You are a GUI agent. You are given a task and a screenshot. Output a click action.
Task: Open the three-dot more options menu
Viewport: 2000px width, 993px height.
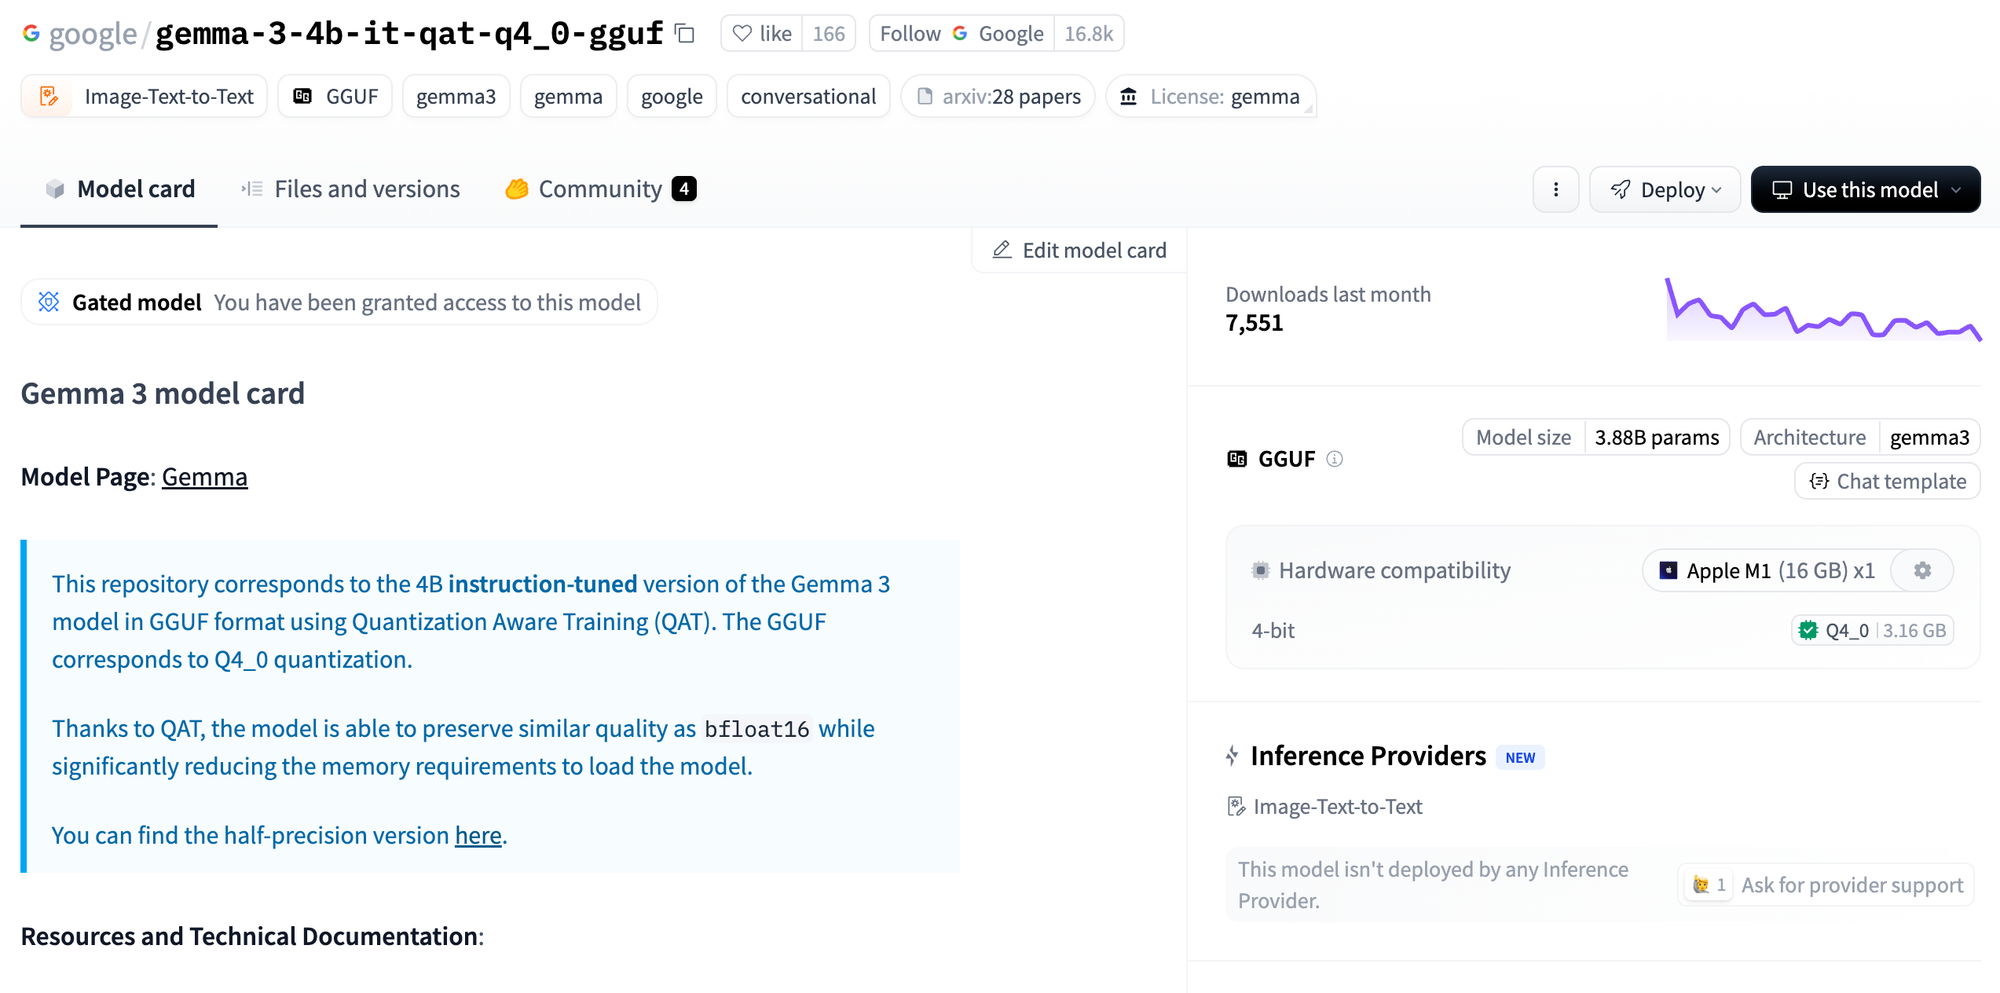pyautogui.click(x=1556, y=189)
